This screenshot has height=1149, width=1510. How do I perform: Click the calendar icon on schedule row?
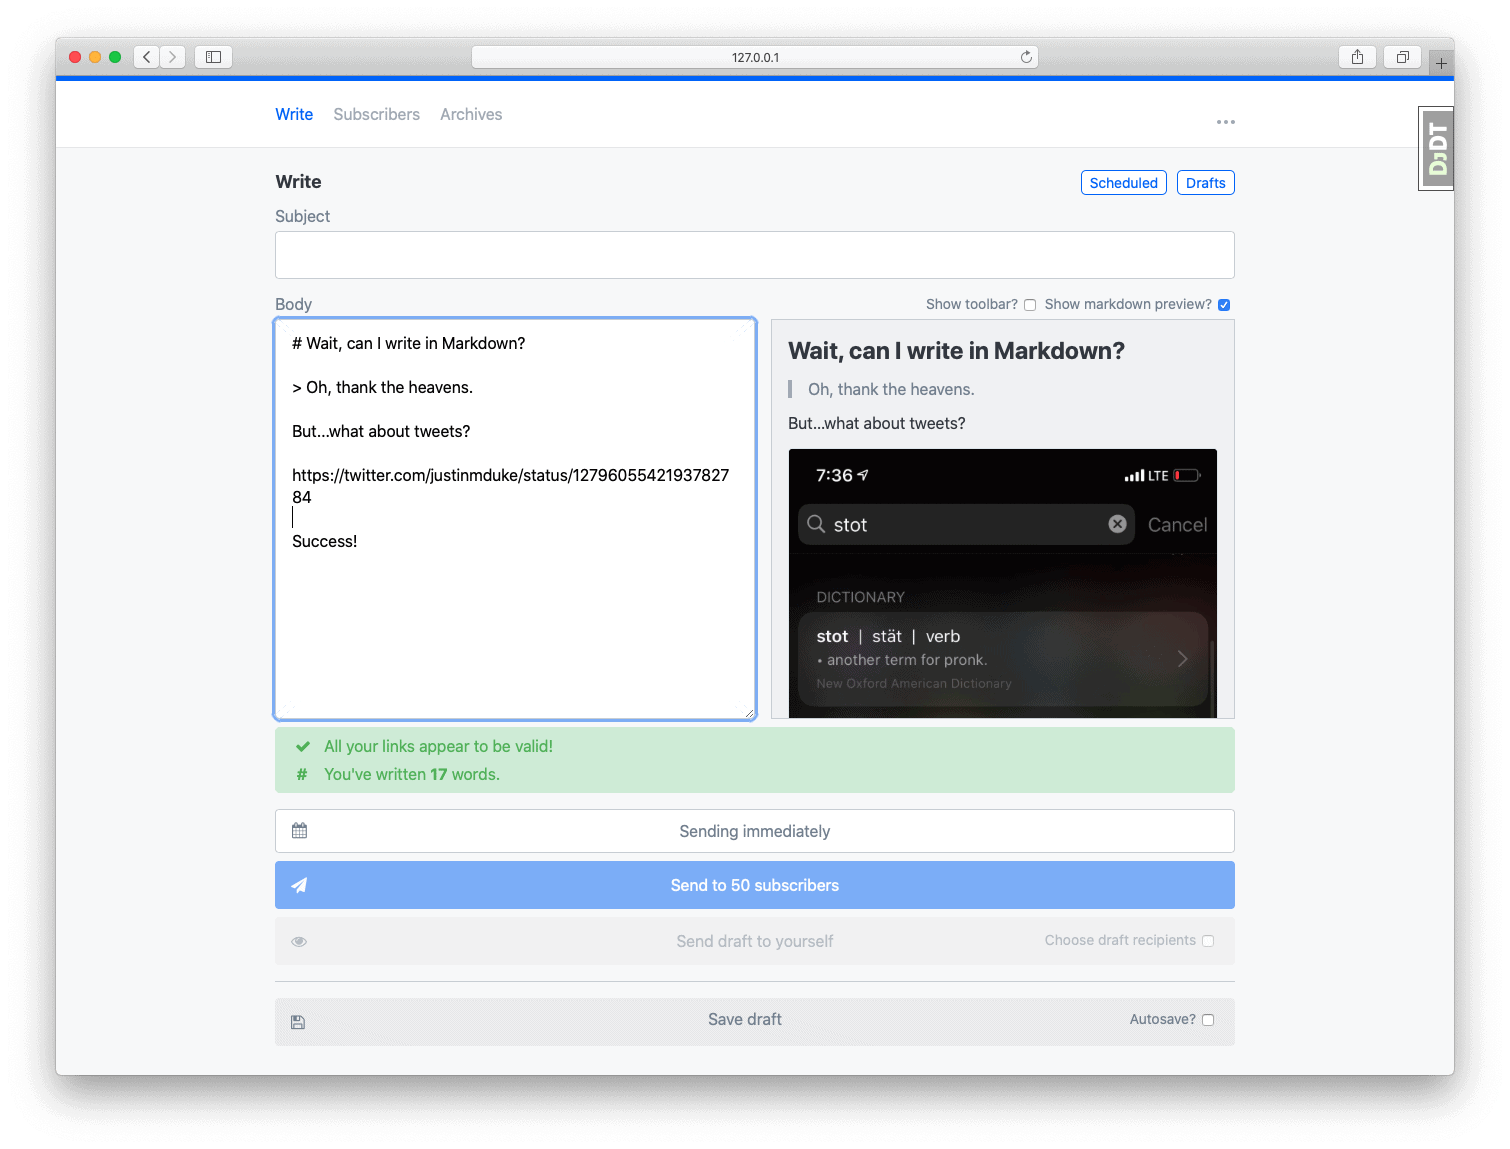[x=299, y=831]
